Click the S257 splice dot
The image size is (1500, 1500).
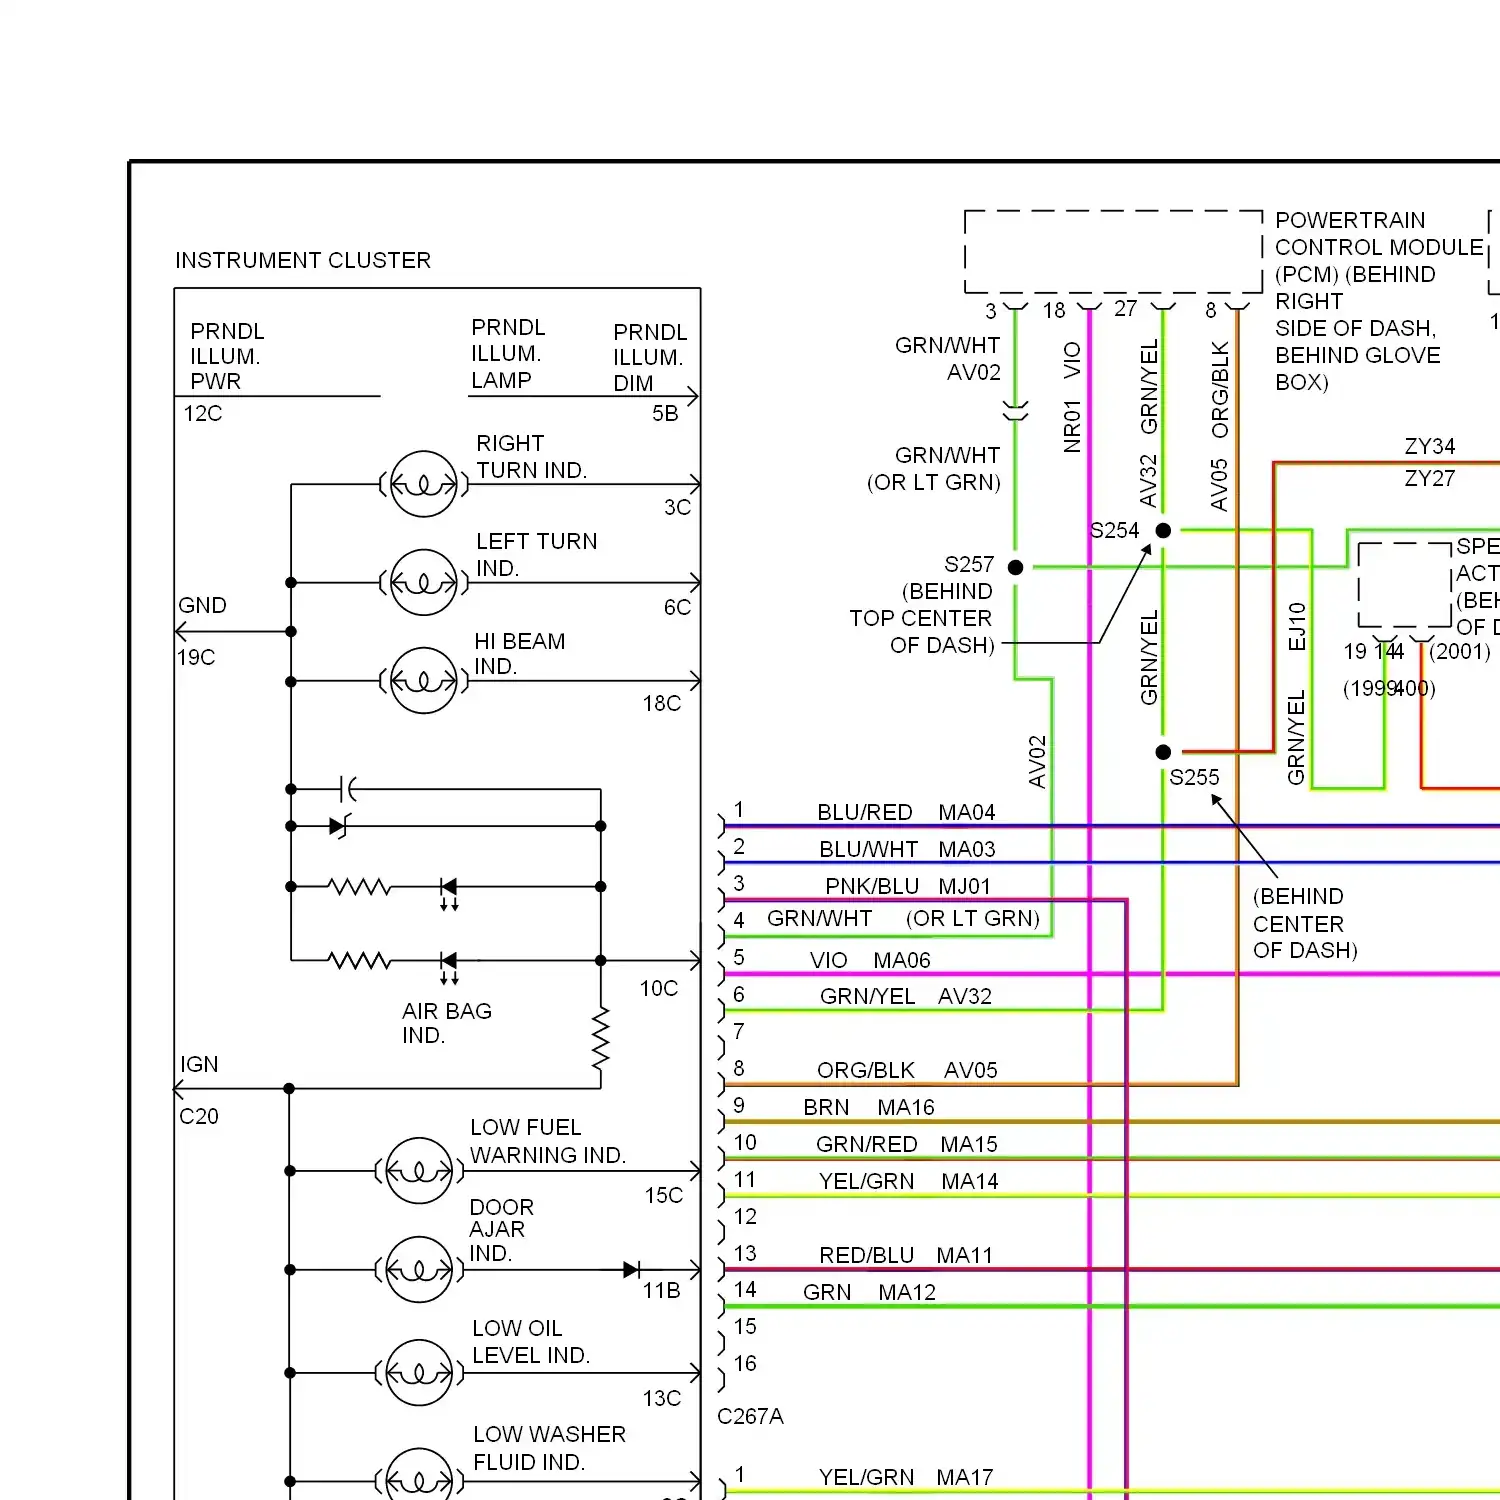pyautogui.click(x=1016, y=567)
